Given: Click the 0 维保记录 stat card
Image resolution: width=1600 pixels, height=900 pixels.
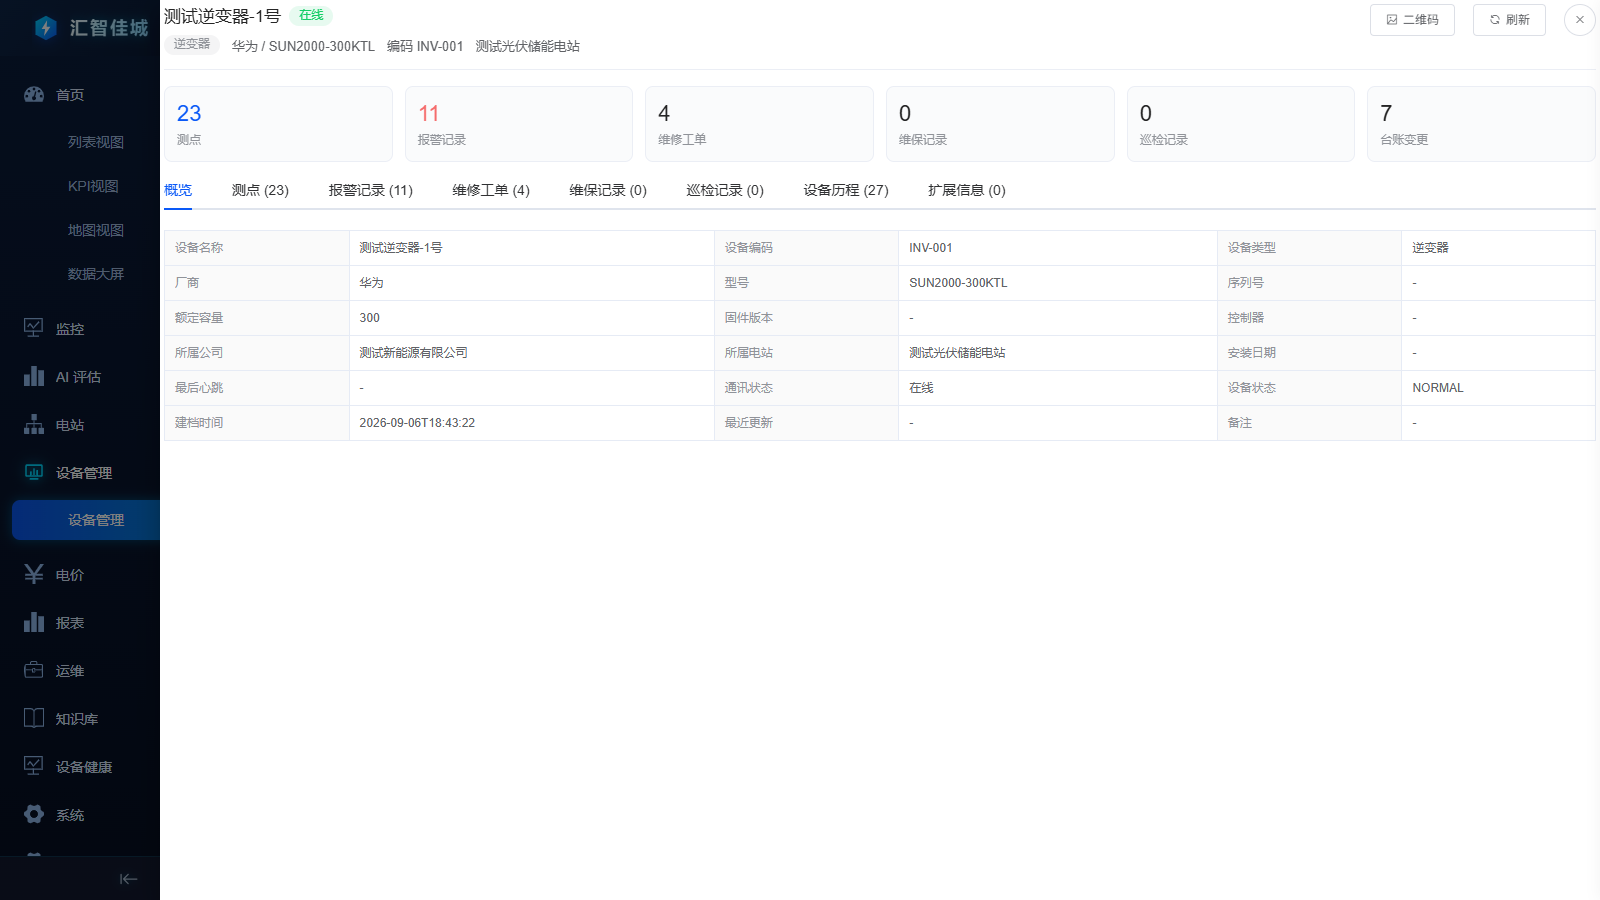Looking at the screenshot, I should coord(1000,124).
